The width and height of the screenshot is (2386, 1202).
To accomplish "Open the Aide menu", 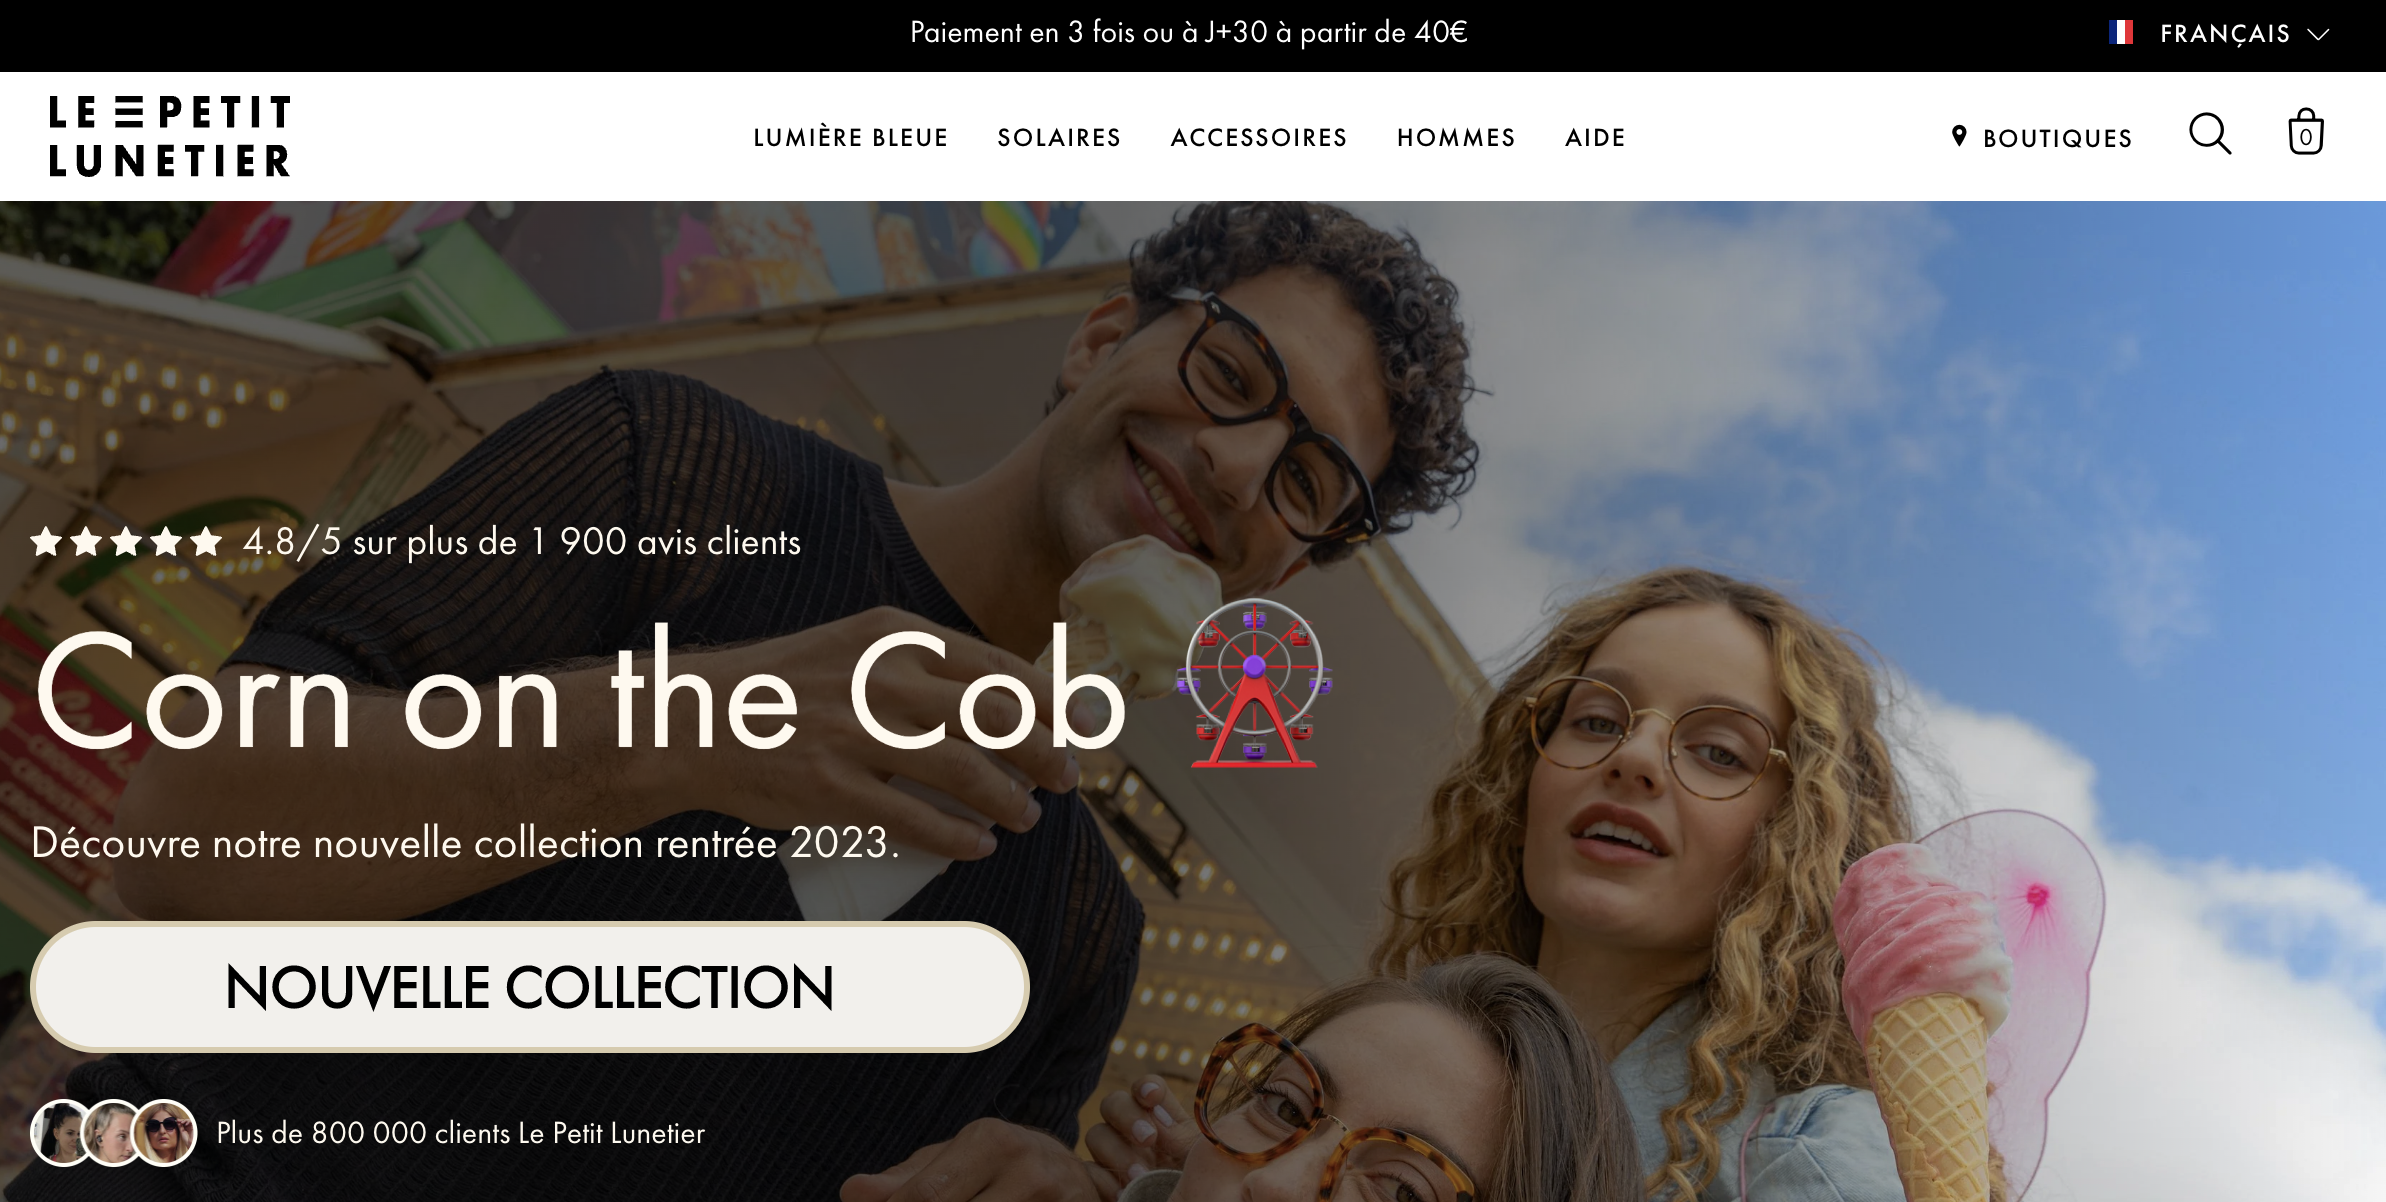I will click(x=1595, y=137).
